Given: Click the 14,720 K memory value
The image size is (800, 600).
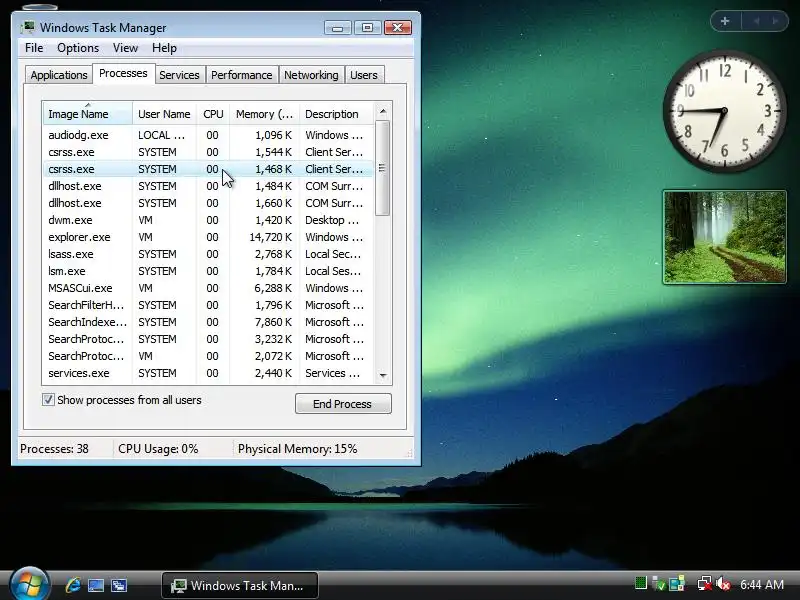Looking at the screenshot, I should click(x=270, y=237).
